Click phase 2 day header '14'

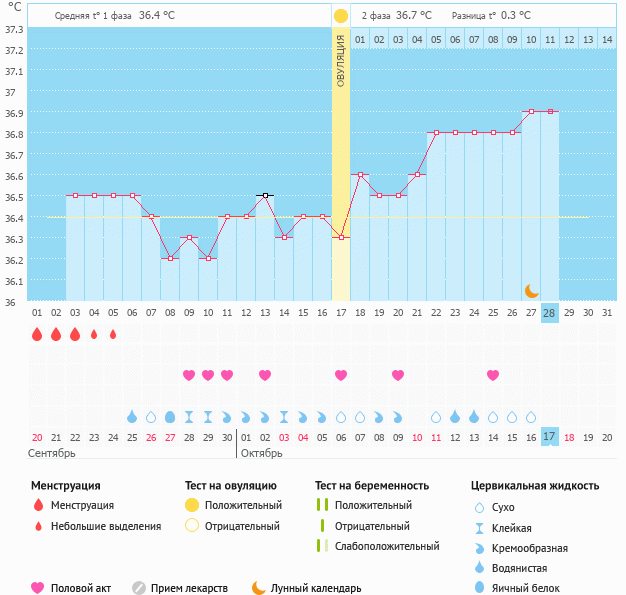[x=606, y=40]
